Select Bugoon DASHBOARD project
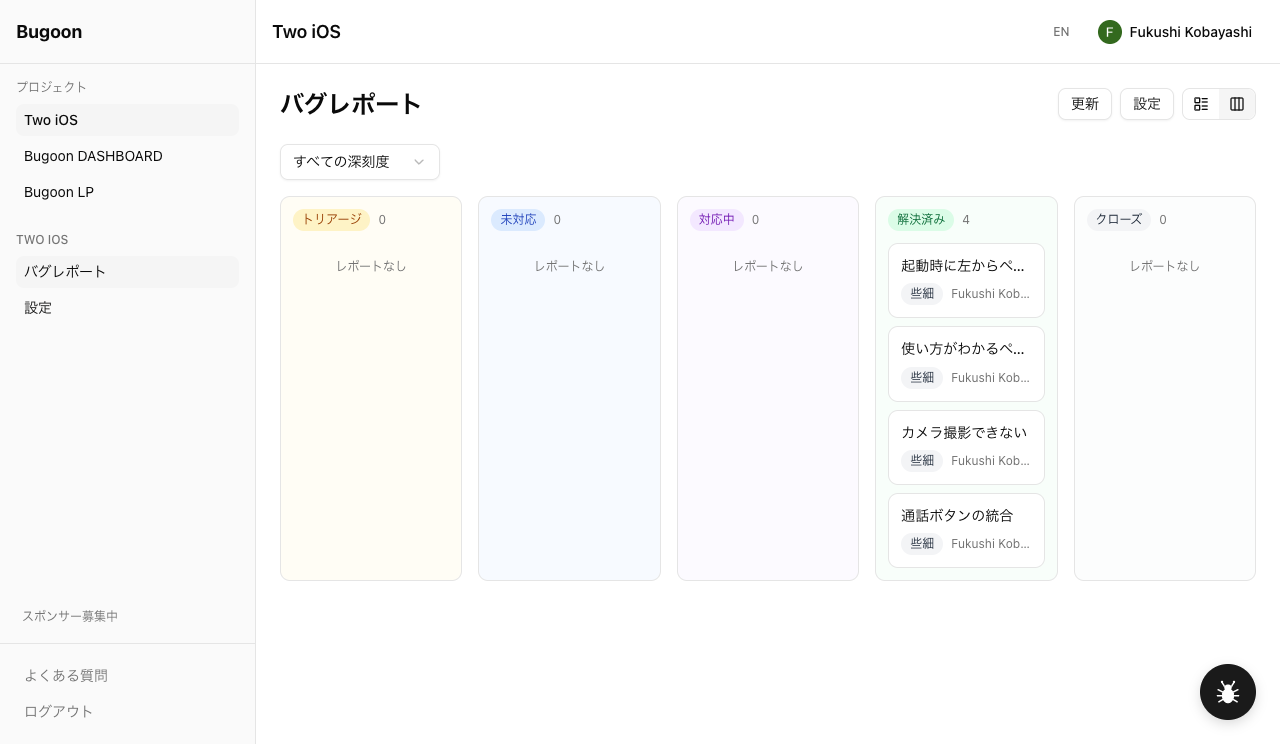The image size is (1280, 744). pos(127,156)
